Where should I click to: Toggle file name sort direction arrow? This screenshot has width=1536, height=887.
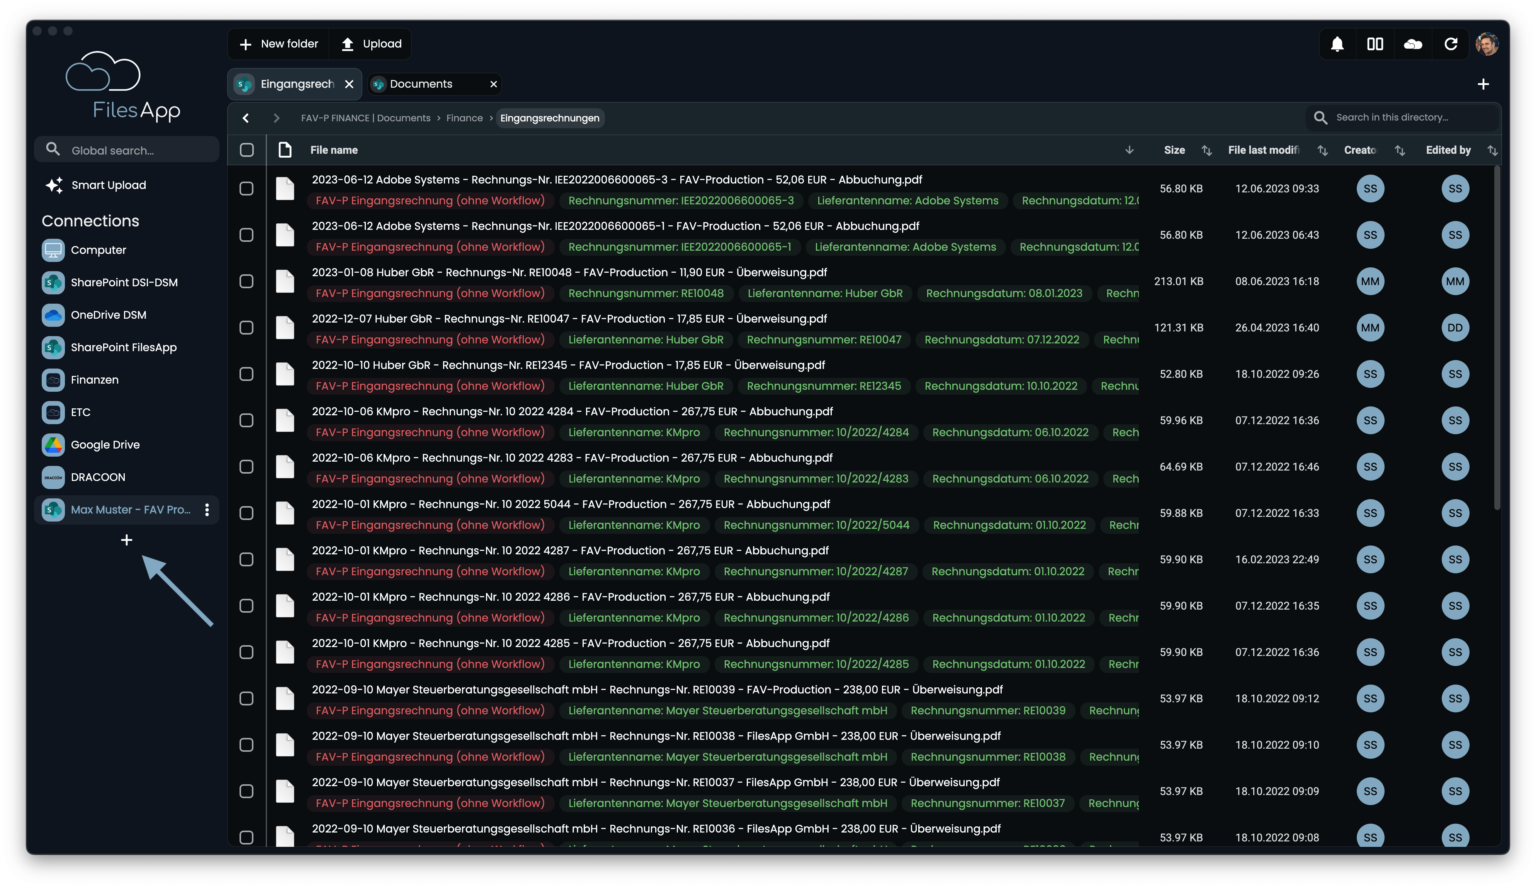click(1129, 150)
